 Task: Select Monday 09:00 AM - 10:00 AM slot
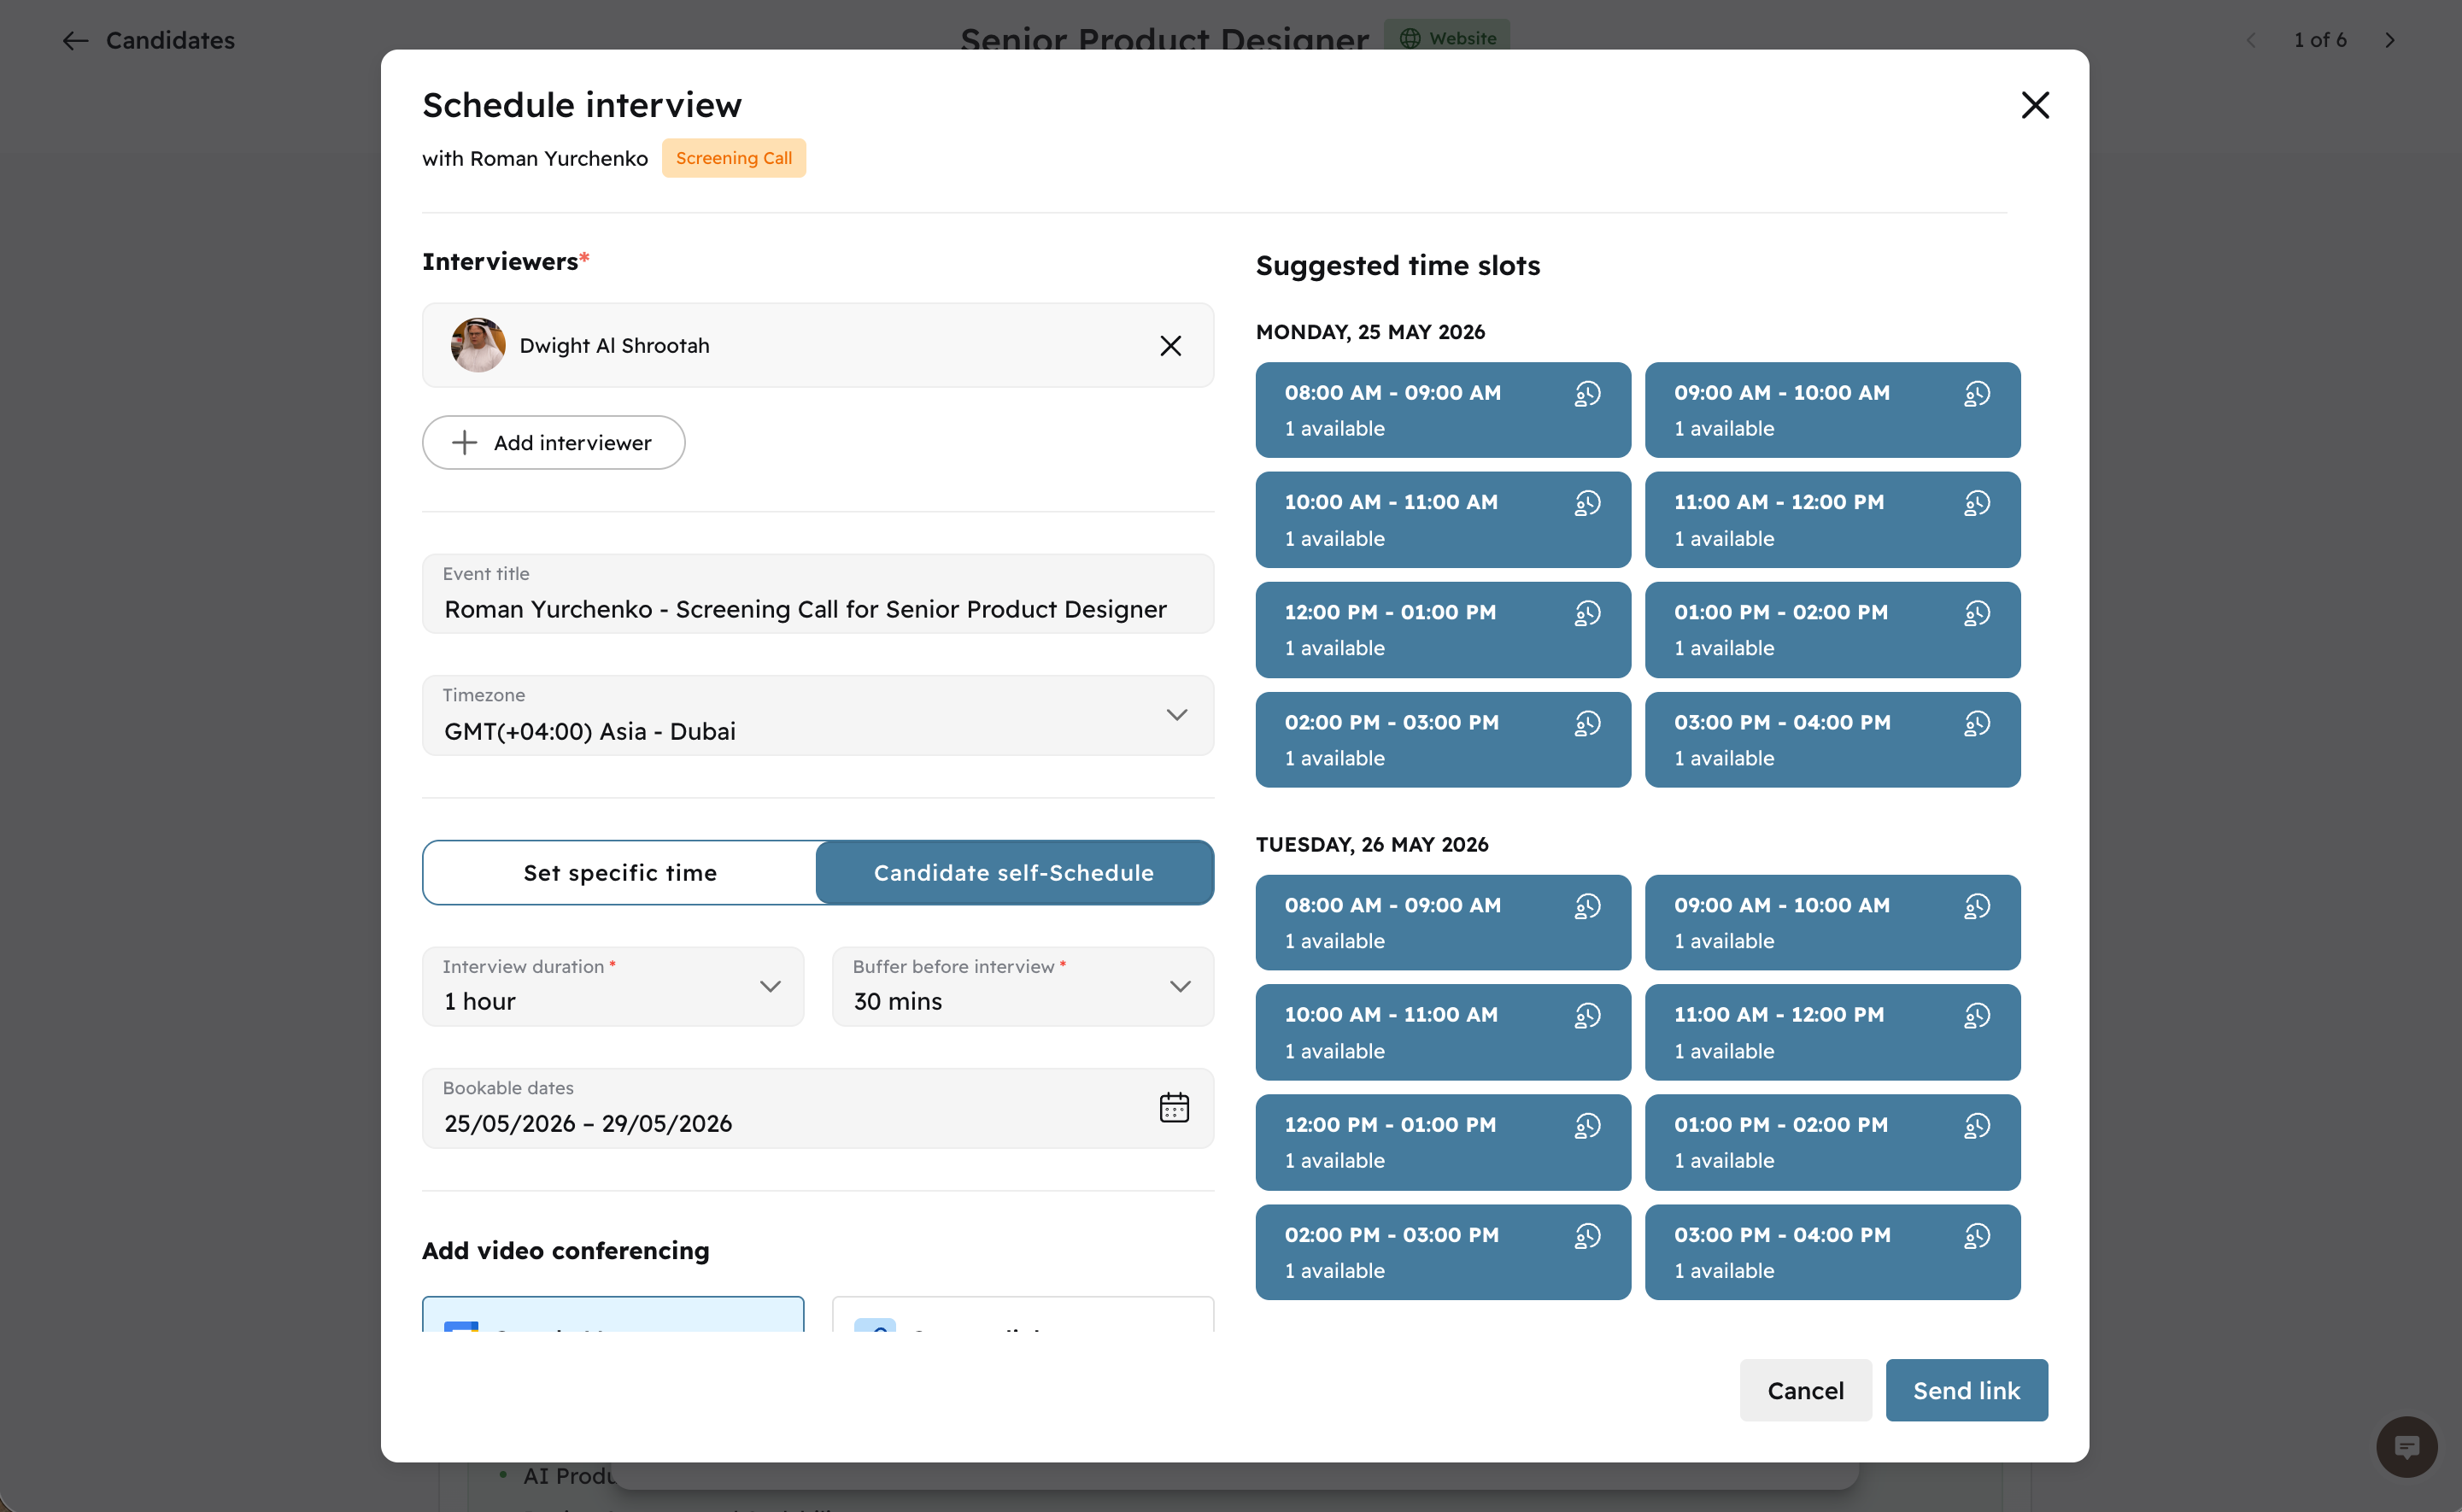pyautogui.click(x=1832, y=410)
